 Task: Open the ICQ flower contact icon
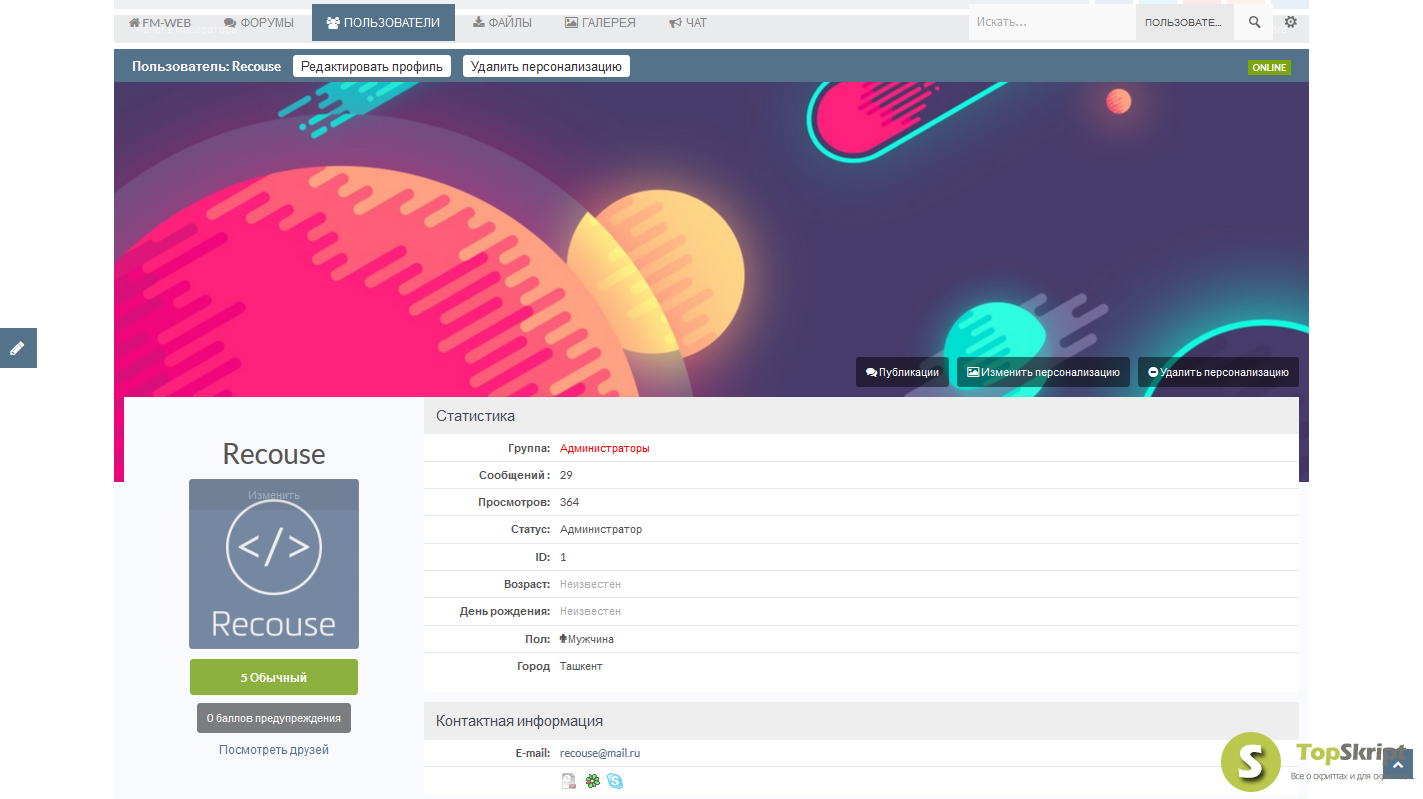[592, 781]
